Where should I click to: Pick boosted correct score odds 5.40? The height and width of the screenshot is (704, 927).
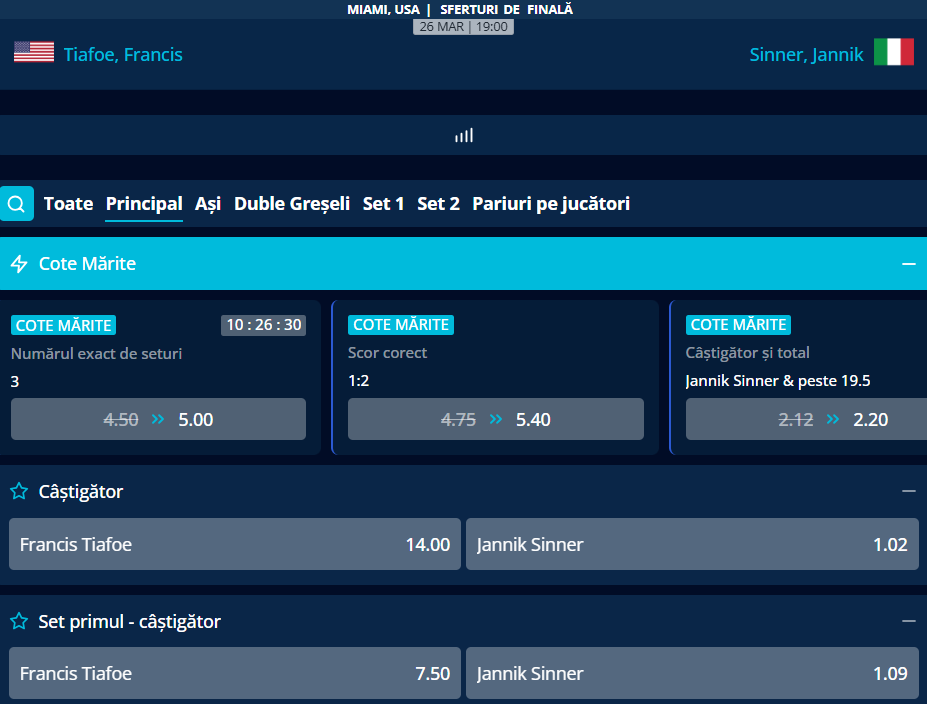[x=495, y=420]
